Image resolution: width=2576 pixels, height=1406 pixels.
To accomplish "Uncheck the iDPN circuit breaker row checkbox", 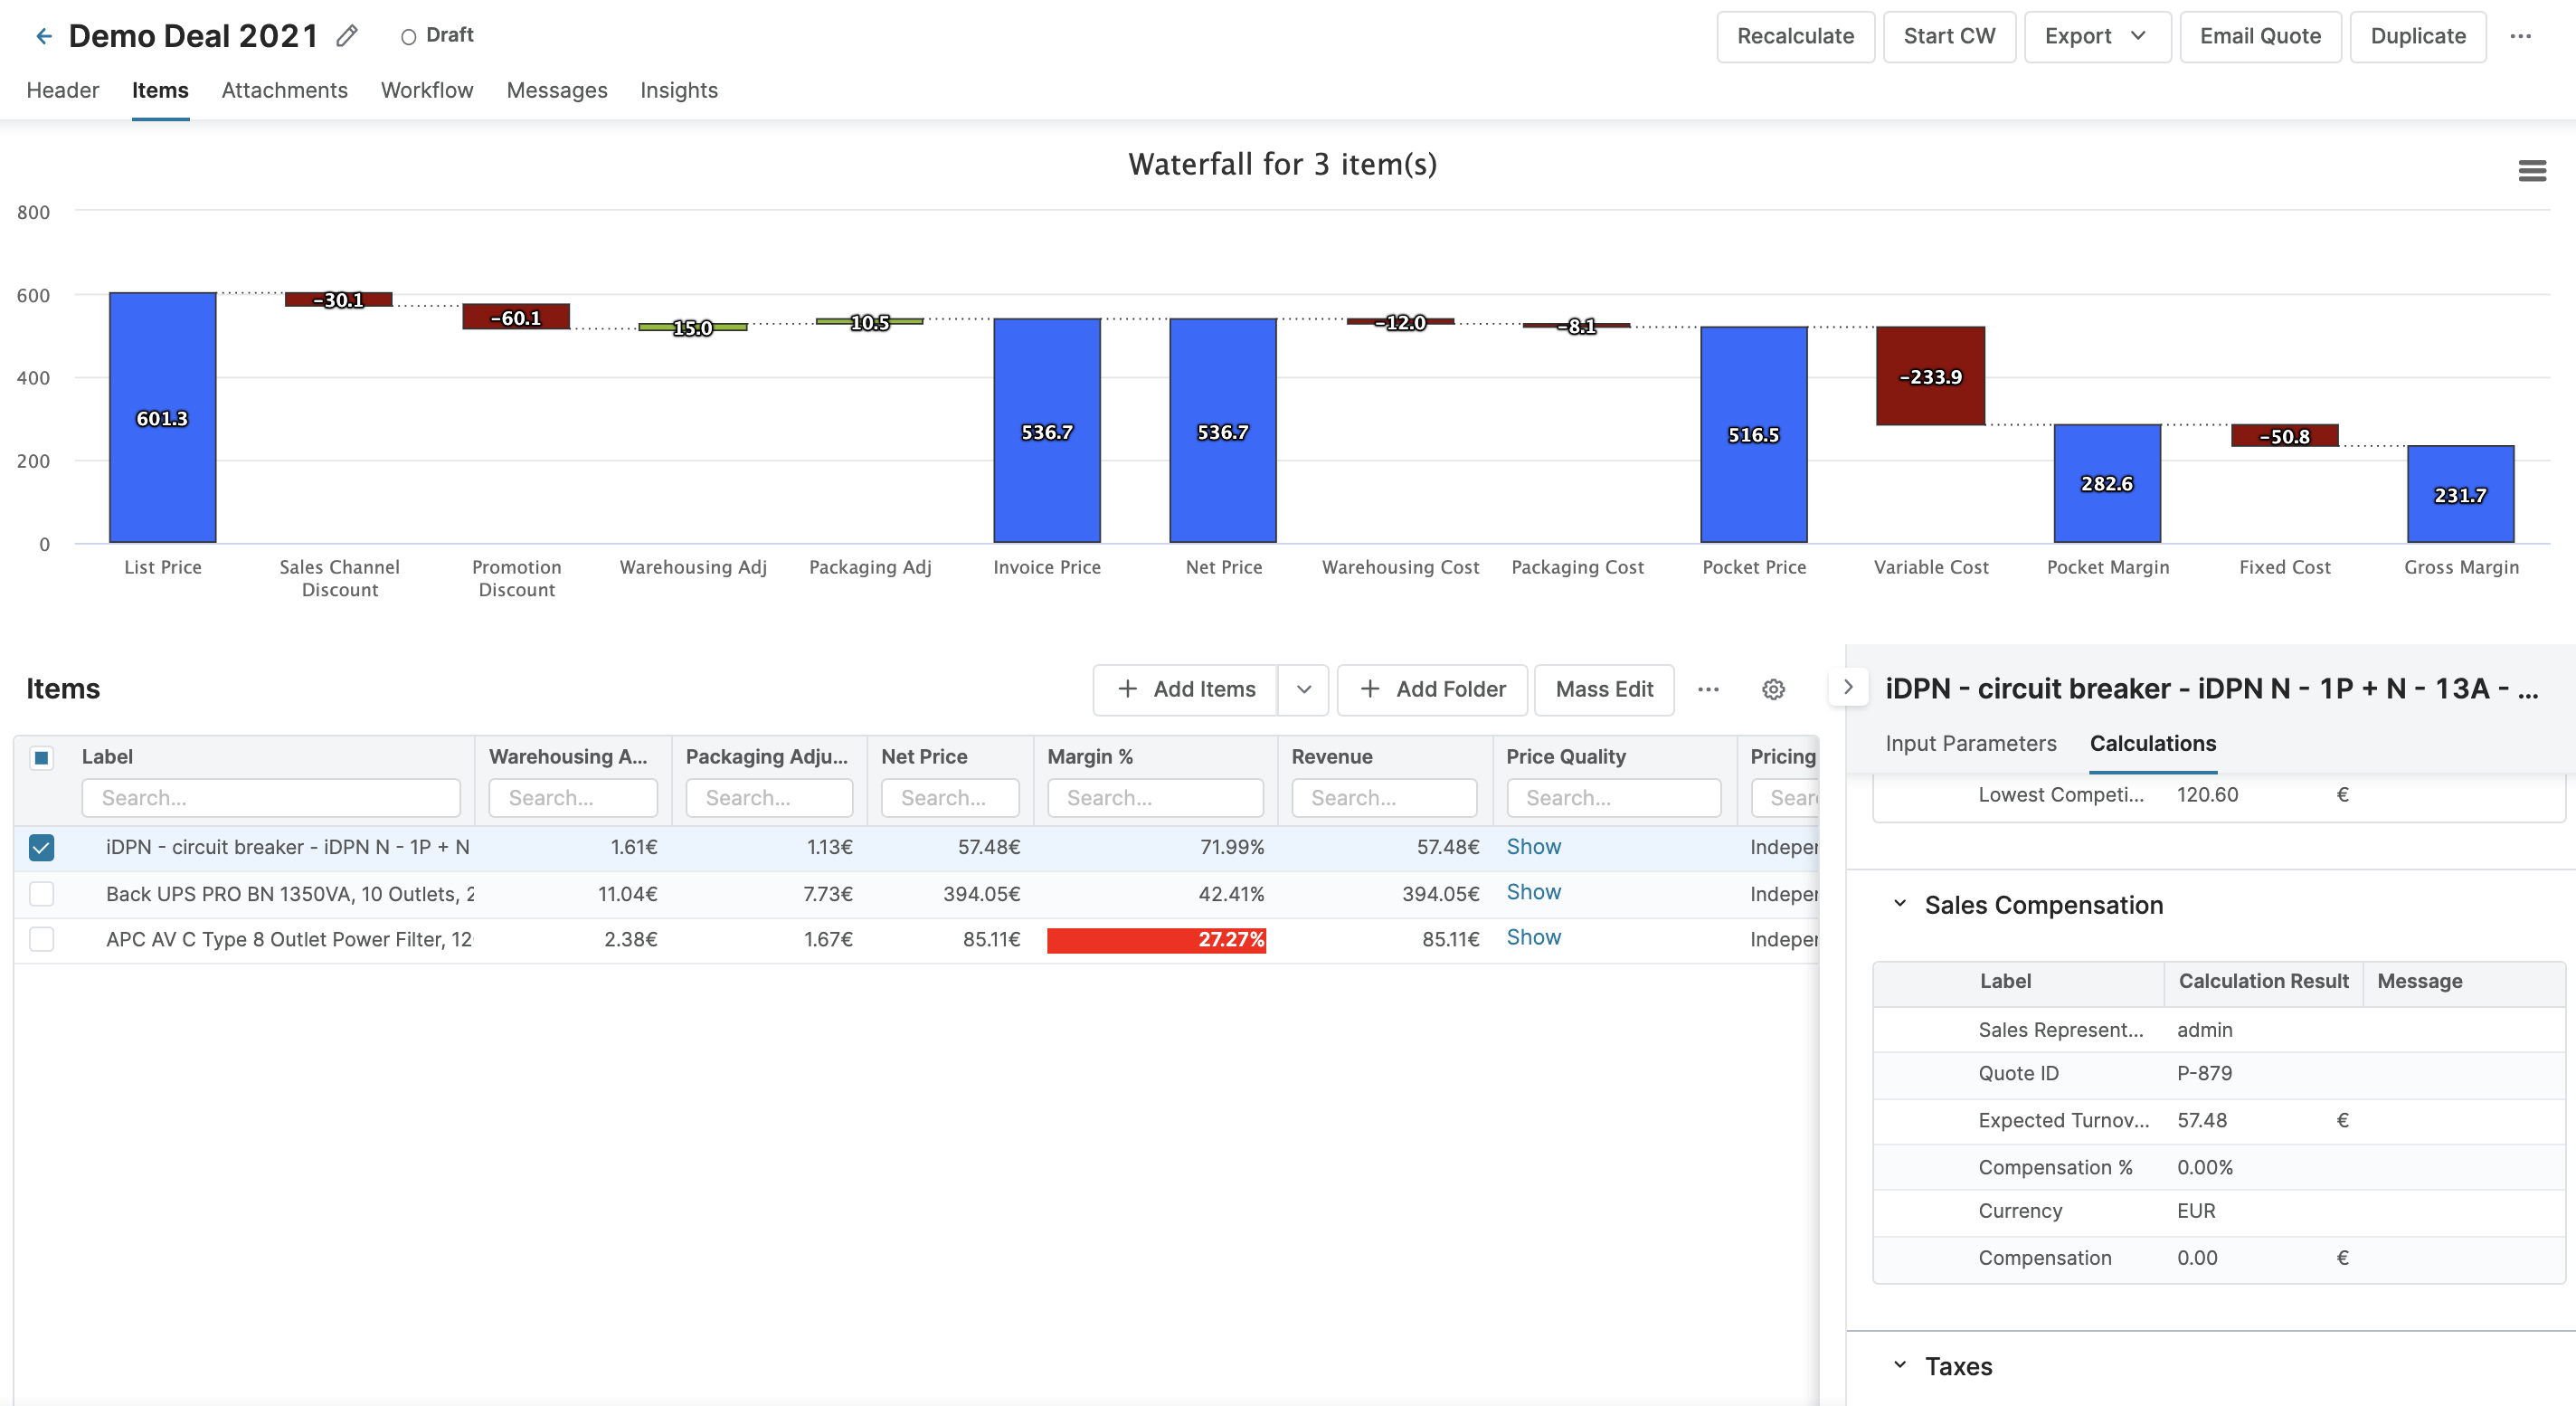I will coord(42,847).
